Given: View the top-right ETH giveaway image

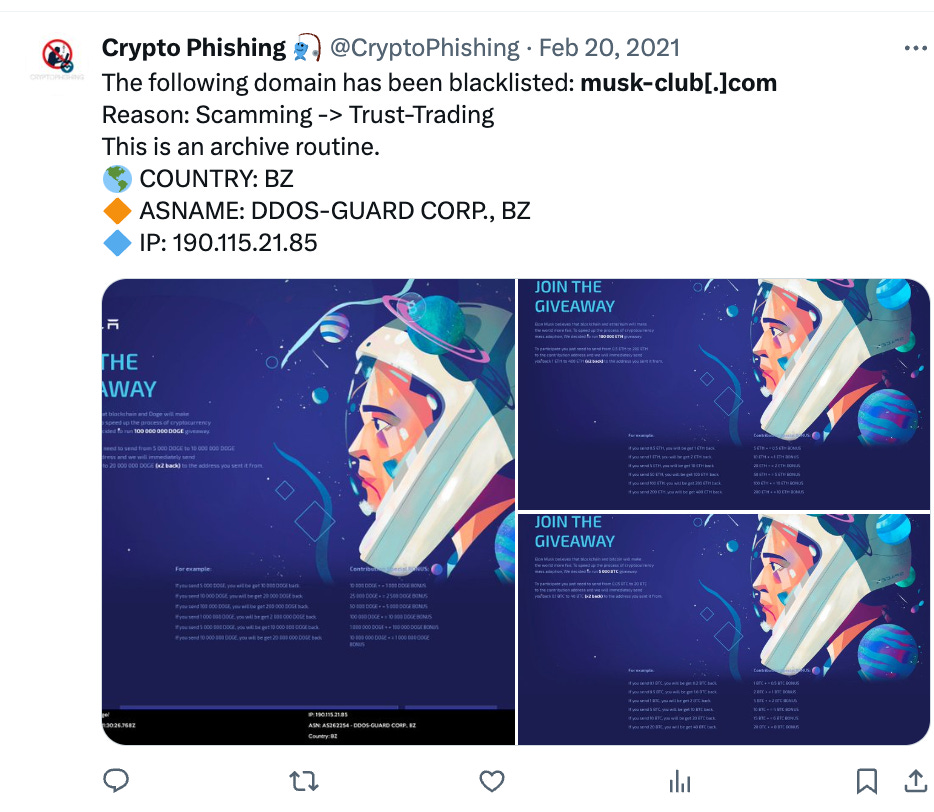Looking at the screenshot, I should 724,394.
